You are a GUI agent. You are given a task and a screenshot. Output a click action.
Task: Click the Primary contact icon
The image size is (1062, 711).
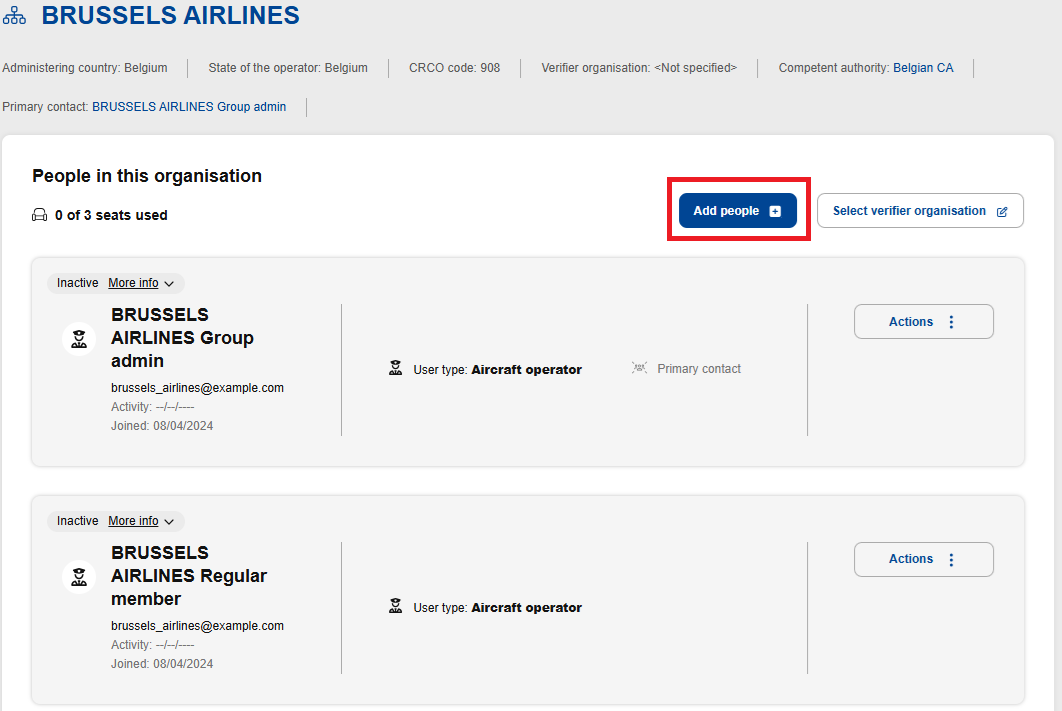point(640,369)
